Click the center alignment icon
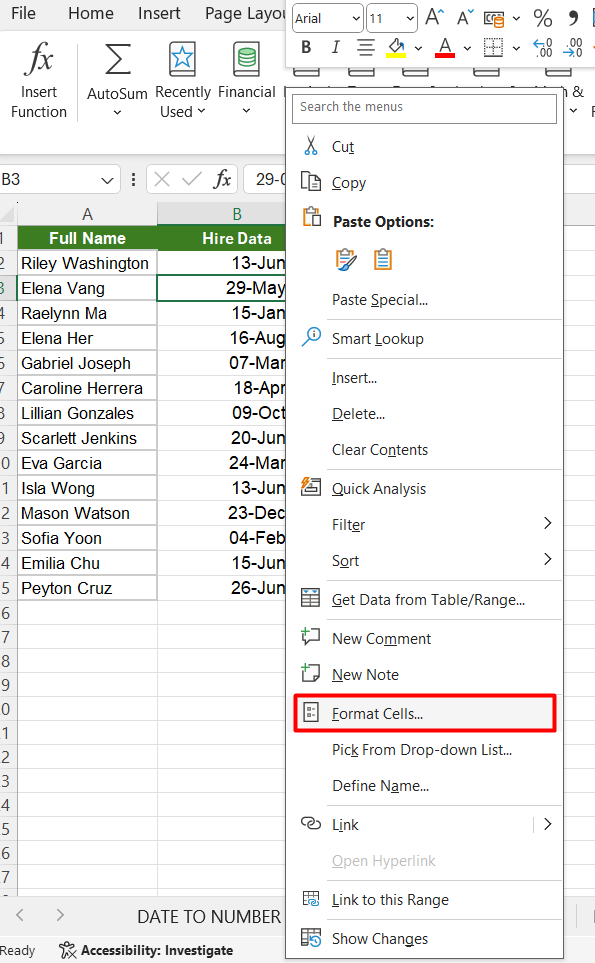The width and height of the screenshot is (595, 963). 366,47
